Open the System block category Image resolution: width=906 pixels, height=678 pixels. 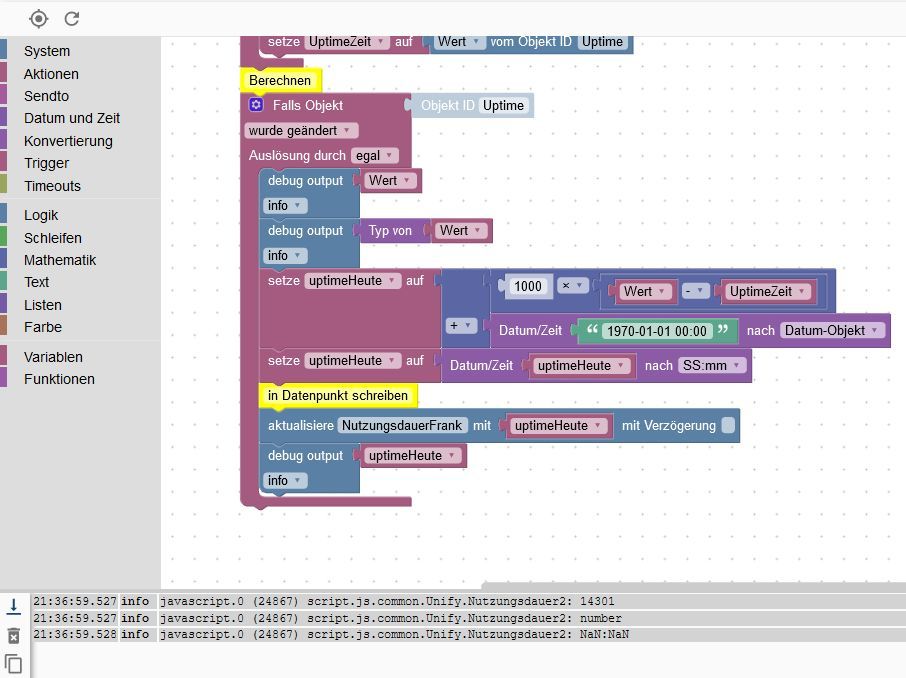(x=47, y=51)
